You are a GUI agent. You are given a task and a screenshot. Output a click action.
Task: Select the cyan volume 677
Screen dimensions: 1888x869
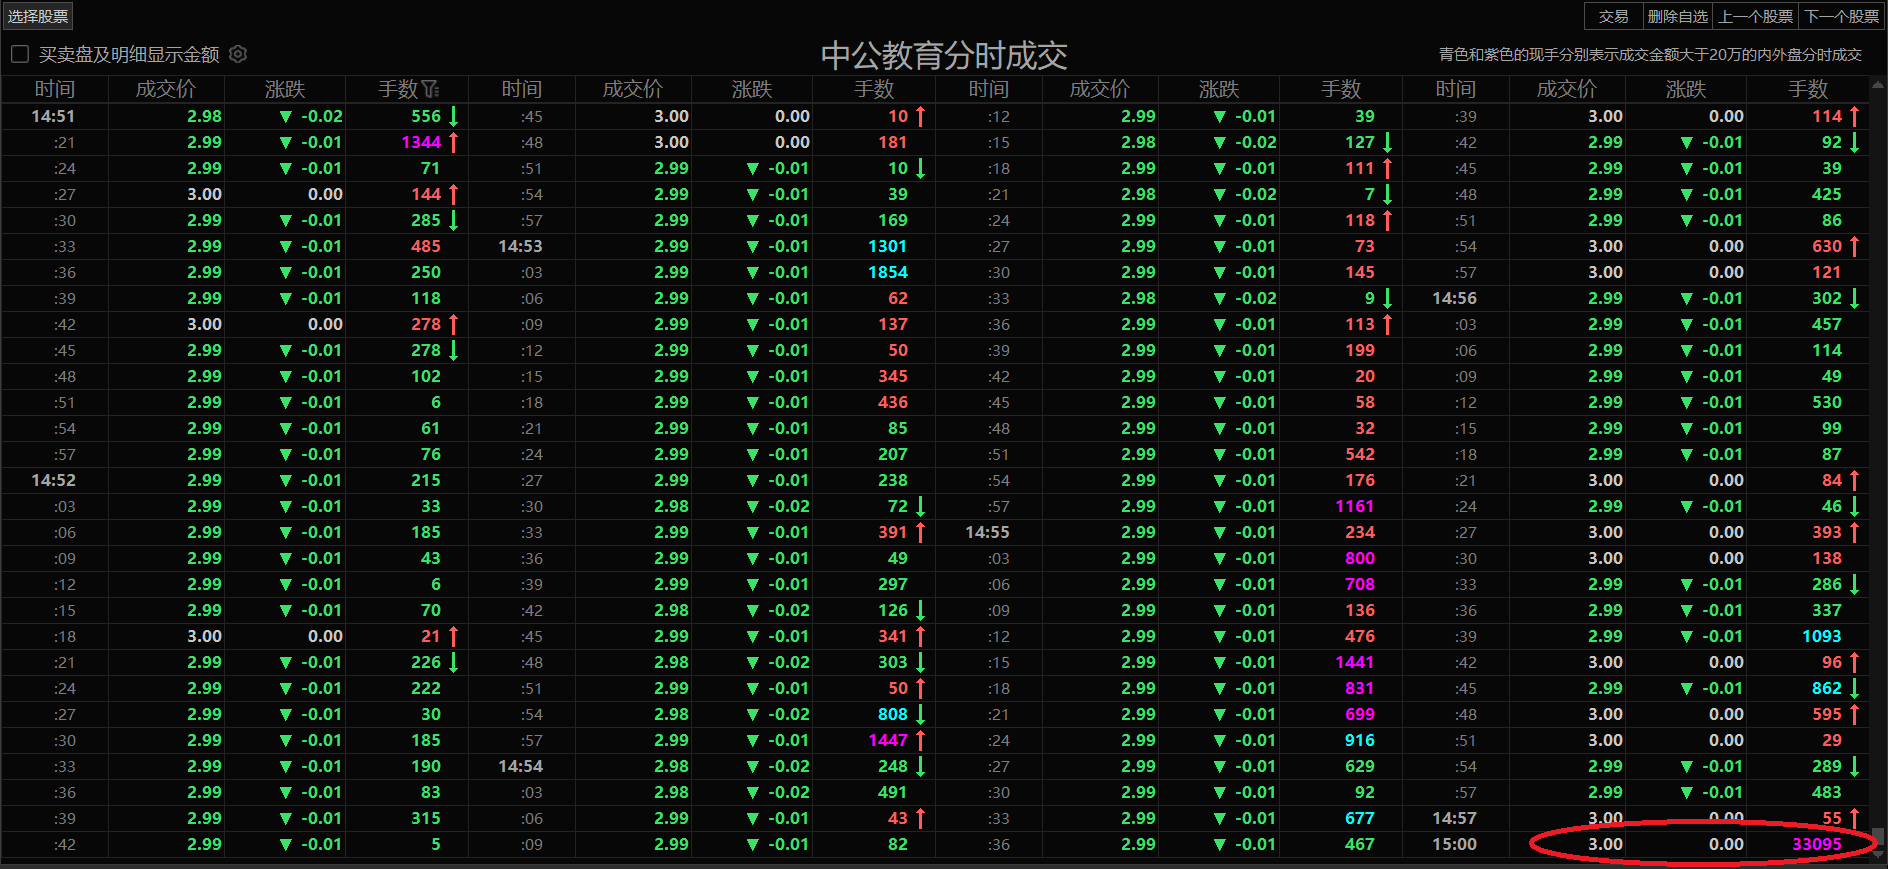click(1359, 818)
